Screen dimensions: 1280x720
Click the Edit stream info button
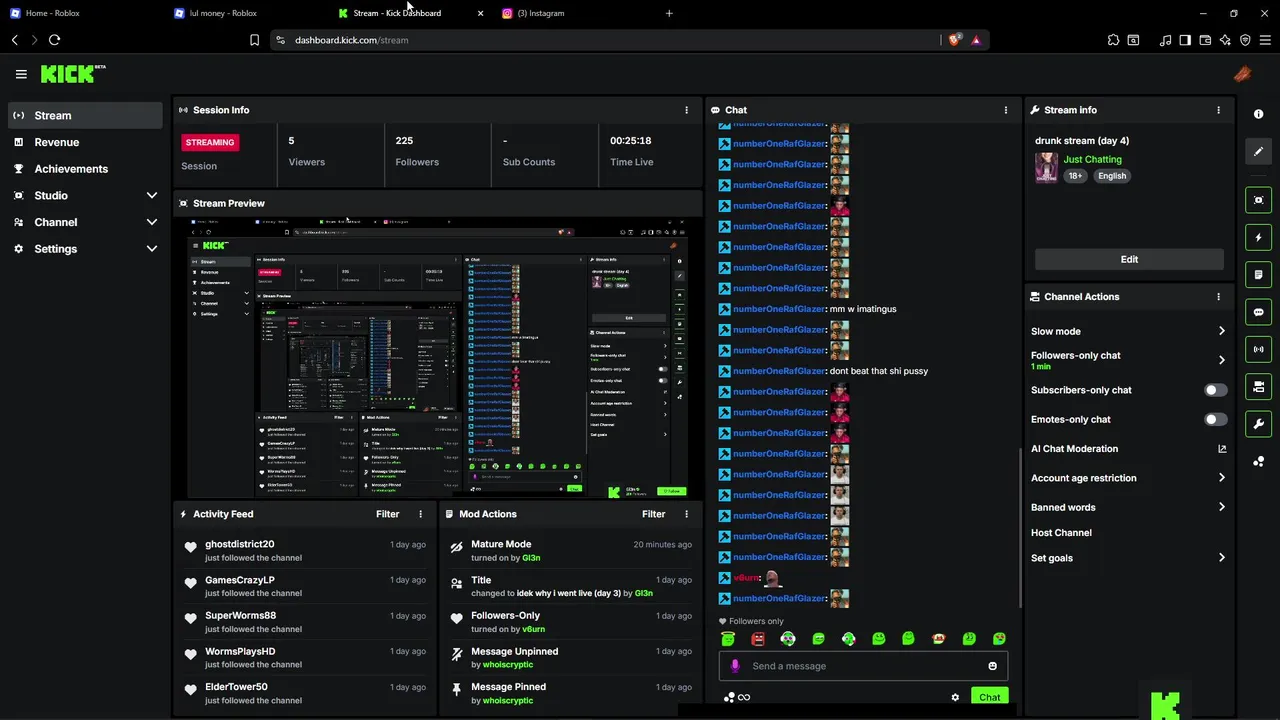(1129, 259)
